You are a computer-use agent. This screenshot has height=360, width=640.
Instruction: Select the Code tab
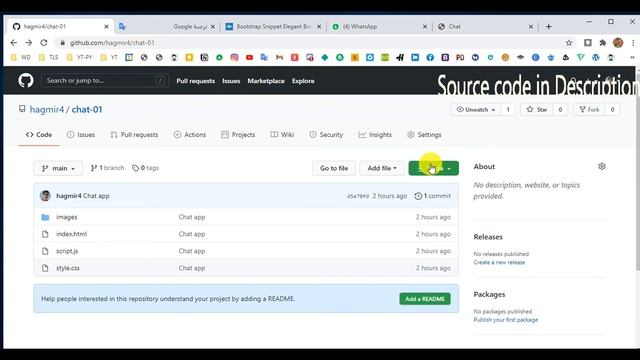click(39, 135)
